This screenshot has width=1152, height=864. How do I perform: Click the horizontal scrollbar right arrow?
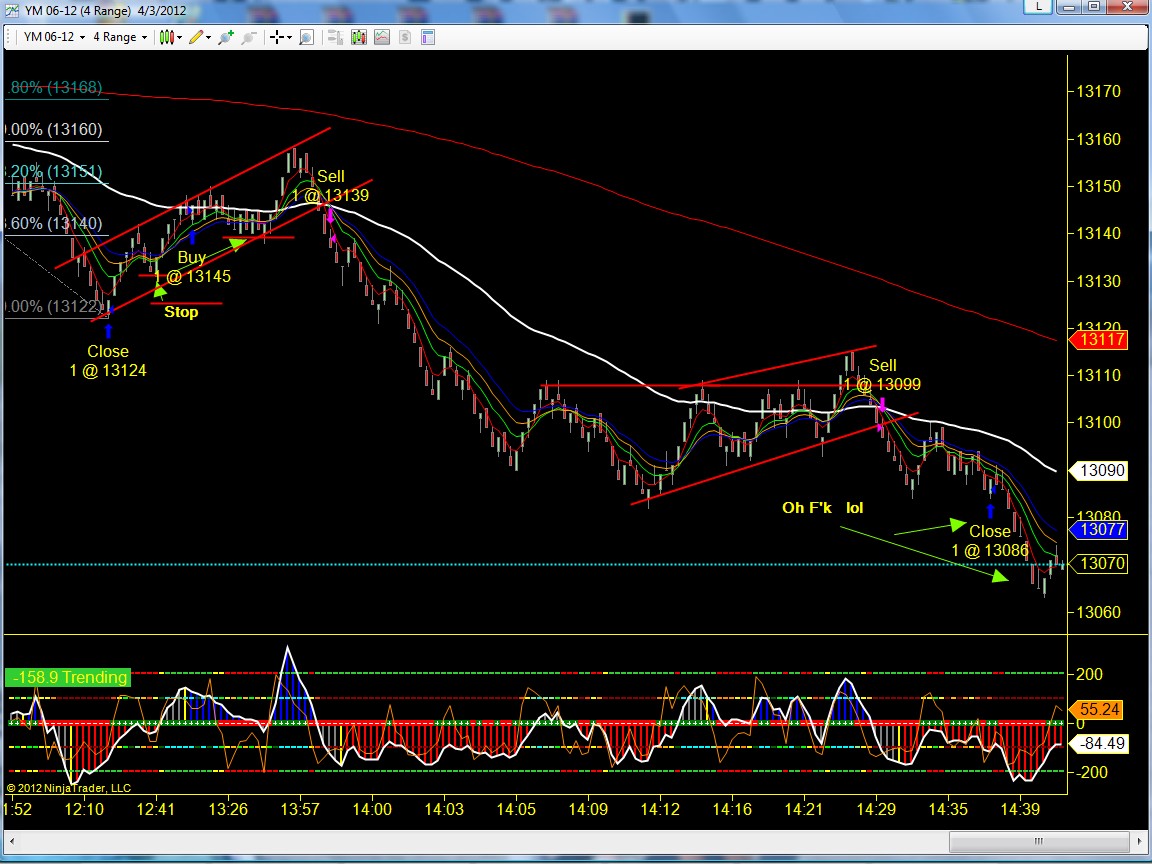tap(1139, 841)
